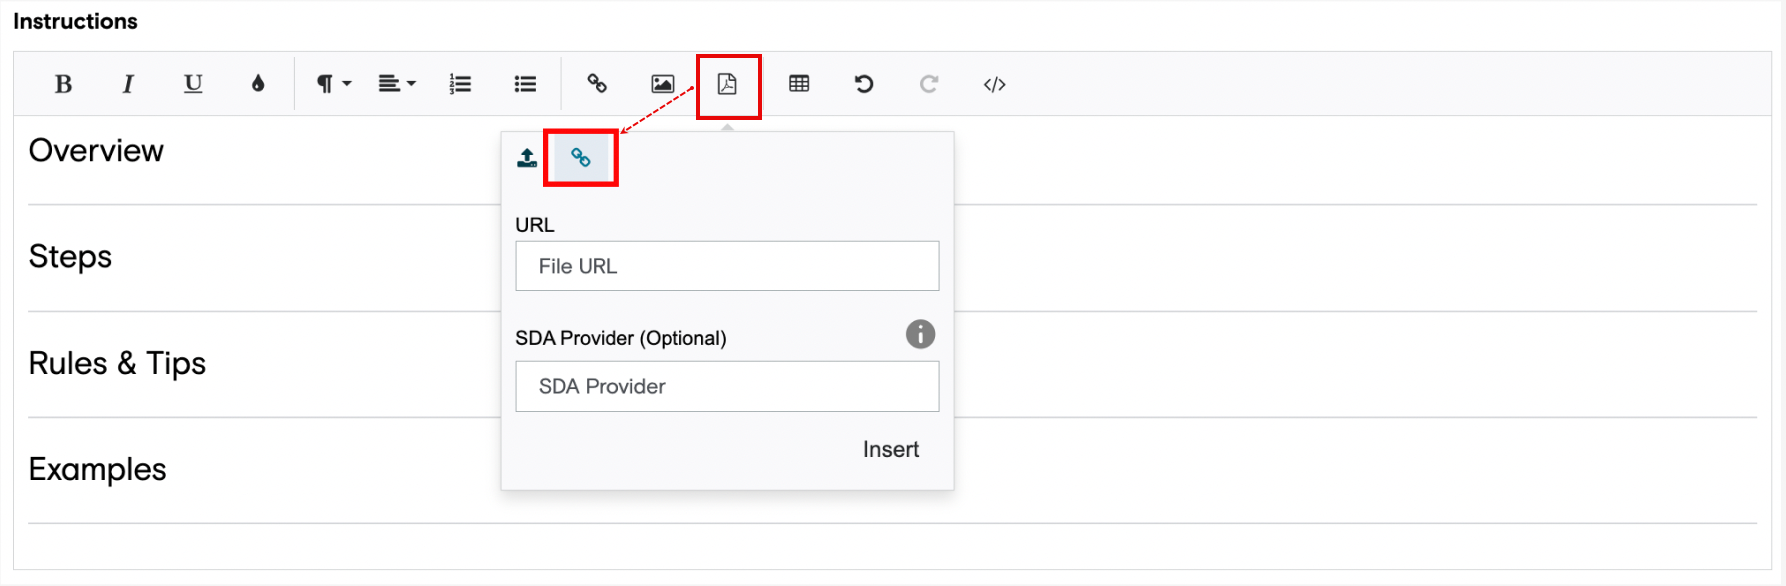Underline the selected text
Screen dimensions: 1786x586
click(193, 84)
